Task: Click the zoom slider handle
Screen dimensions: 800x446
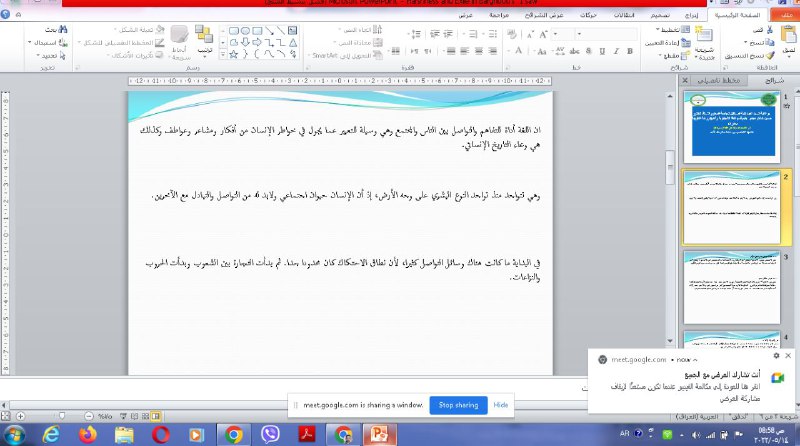Action: coord(62,416)
